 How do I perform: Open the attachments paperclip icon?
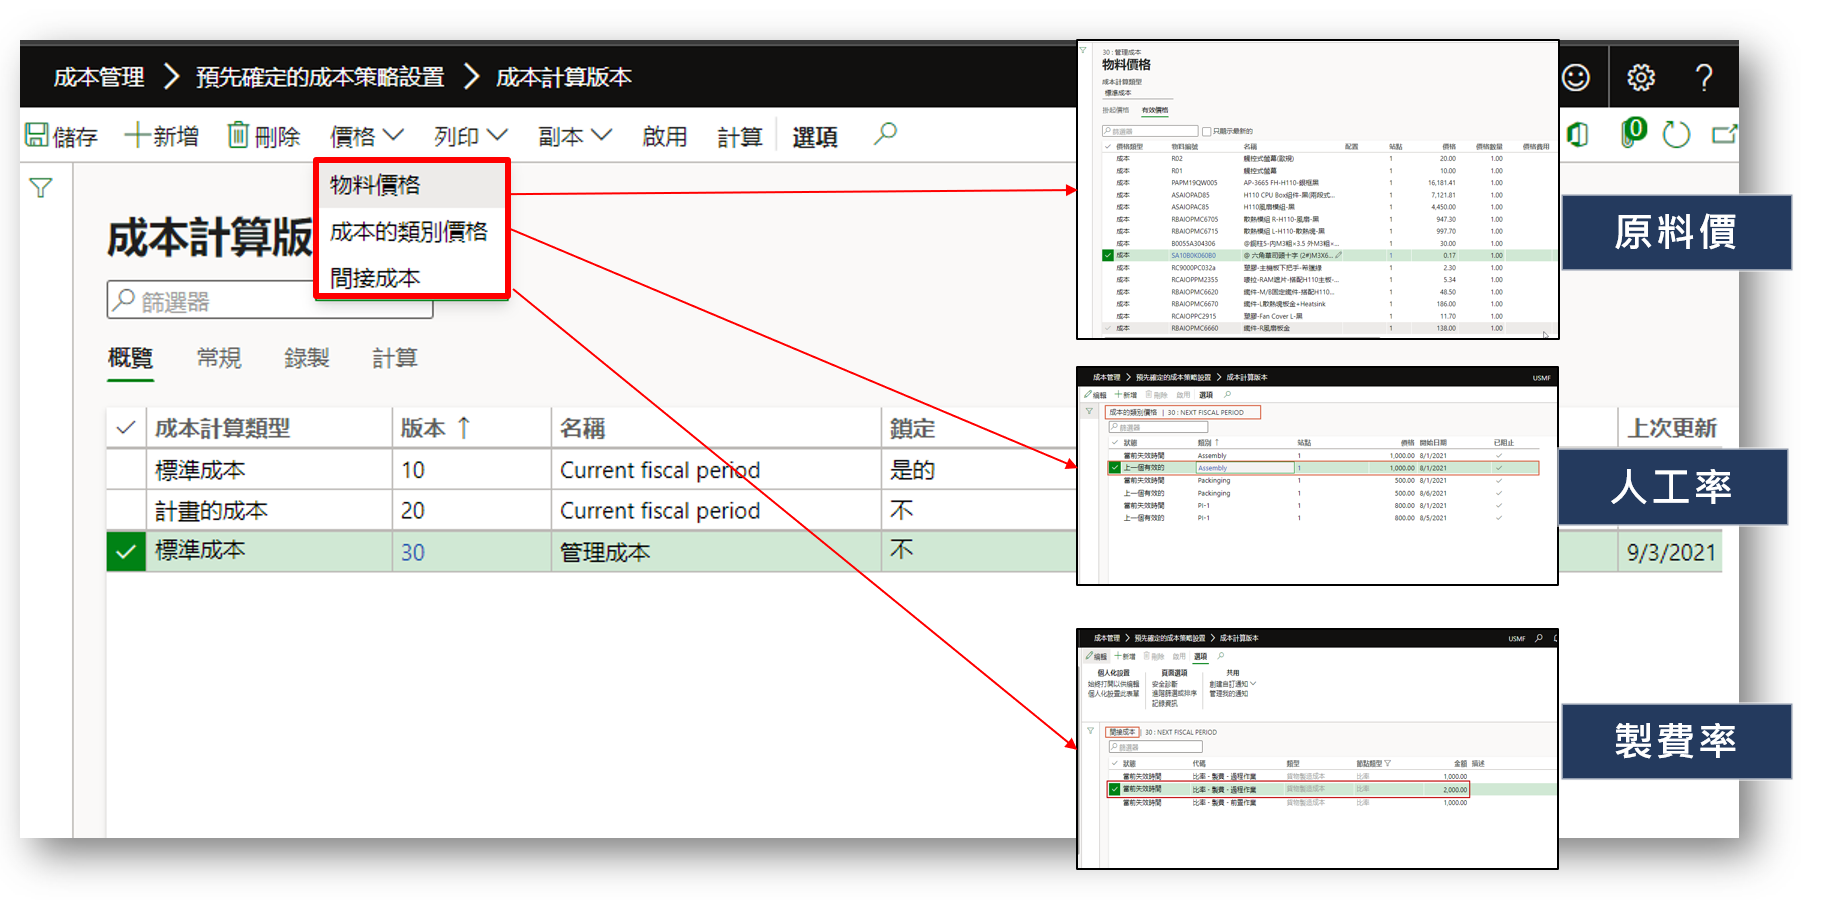tap(1632, 134)
